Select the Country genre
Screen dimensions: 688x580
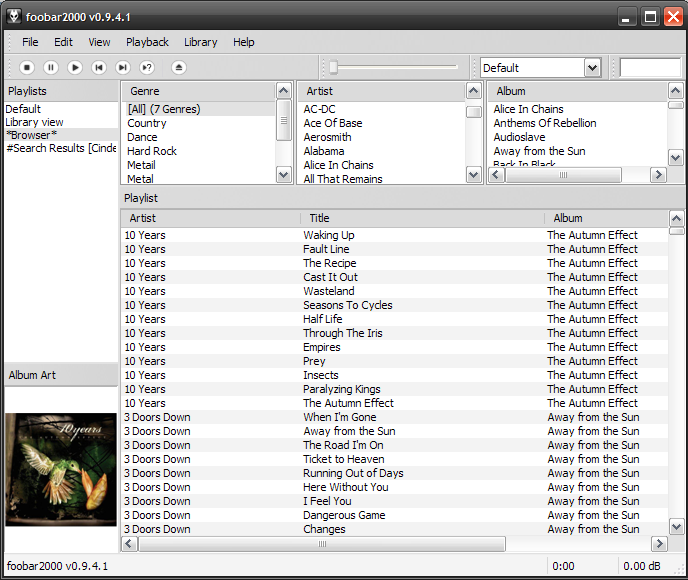(x=199, y=123)
